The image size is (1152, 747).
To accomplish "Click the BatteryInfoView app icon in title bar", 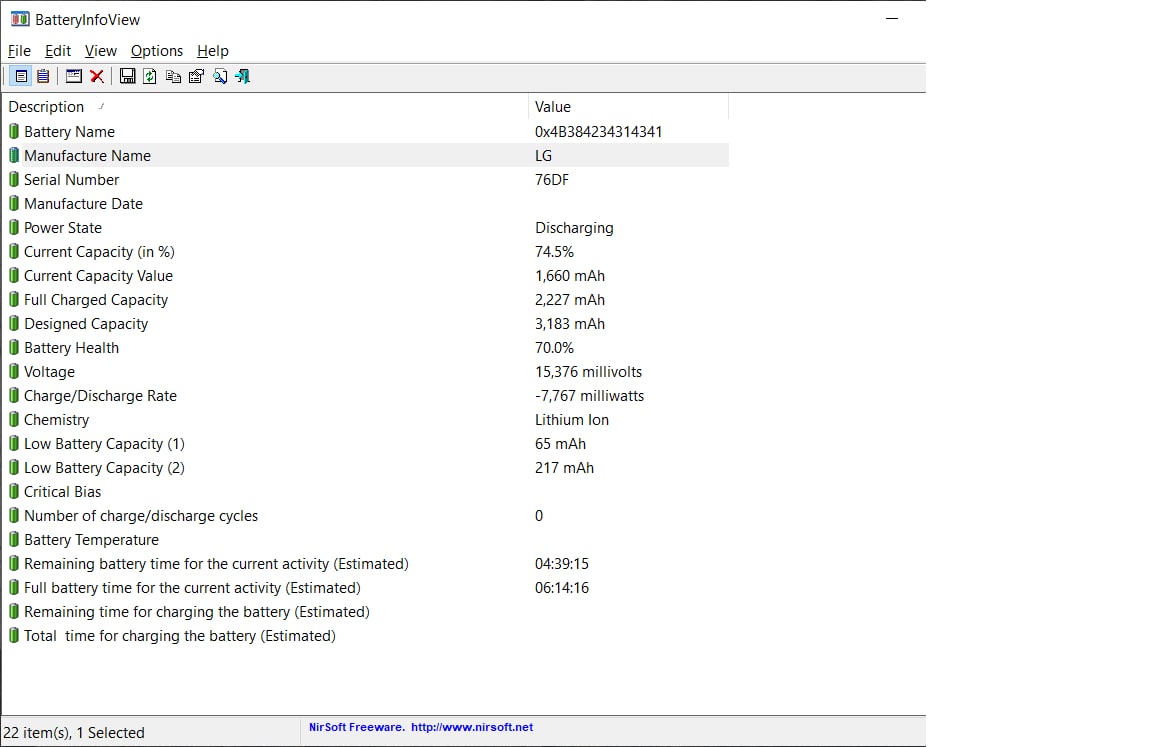I will (x=20, y=19).
